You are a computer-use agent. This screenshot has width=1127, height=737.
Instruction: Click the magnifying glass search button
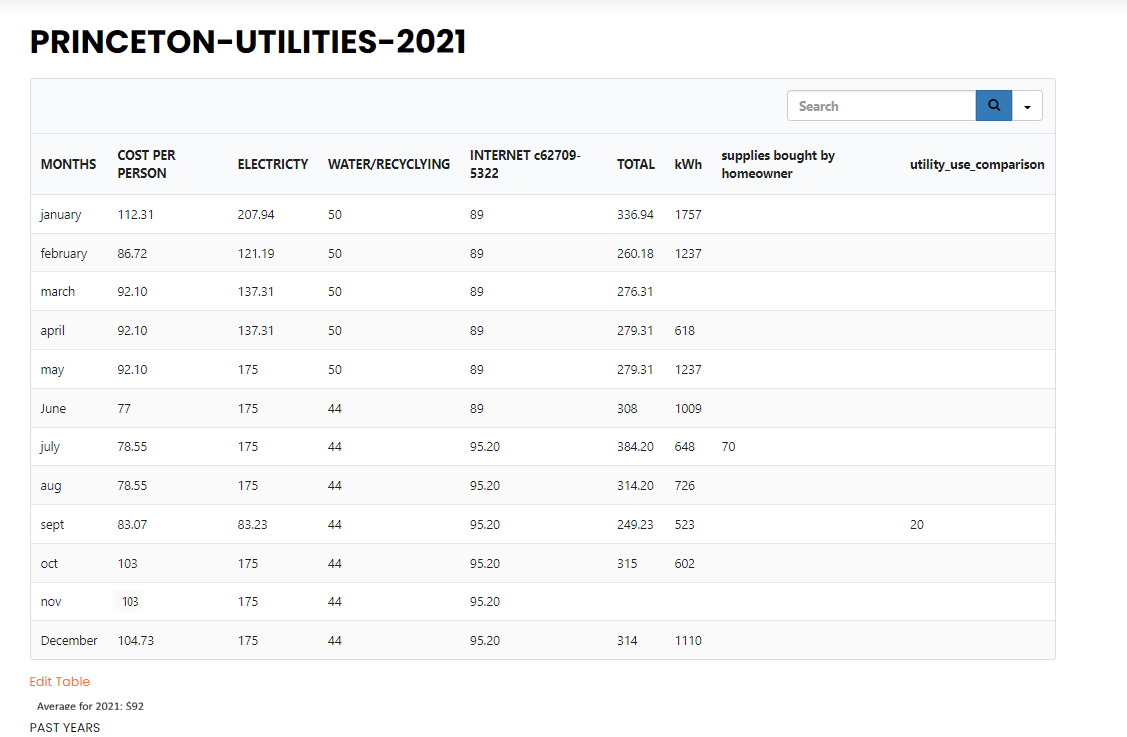tap(993, 106)
